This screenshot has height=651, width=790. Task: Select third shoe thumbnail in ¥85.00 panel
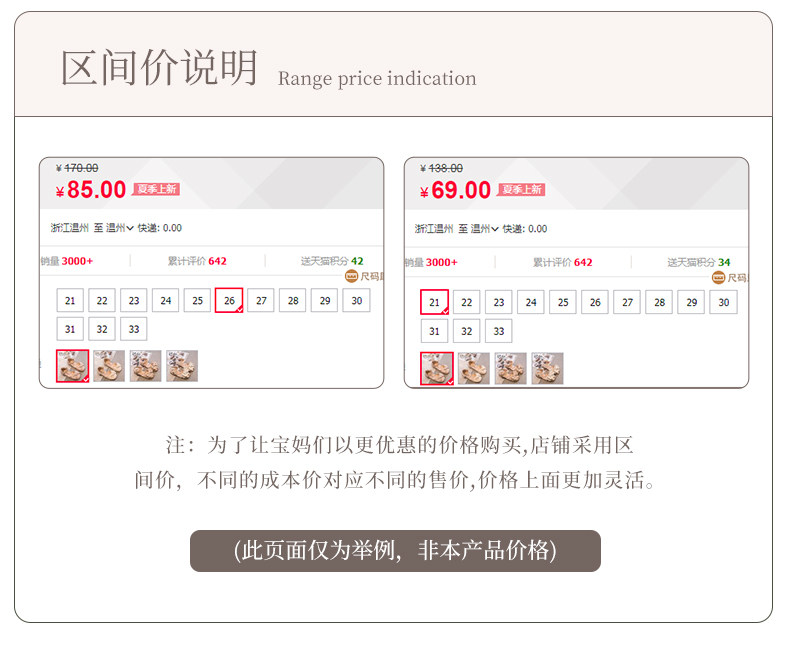click(x=146, y=366)
